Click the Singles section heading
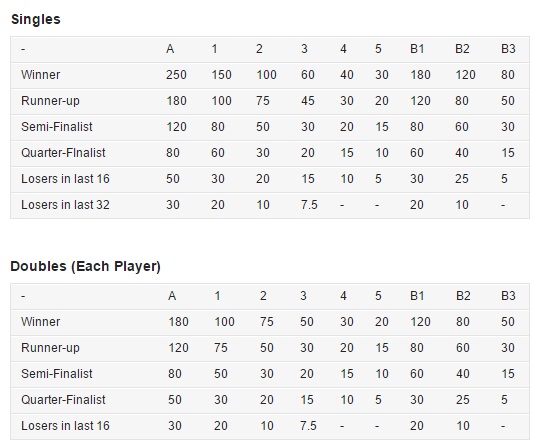Image resolution: width=535 pixels, height=448 pixels. 36,19
